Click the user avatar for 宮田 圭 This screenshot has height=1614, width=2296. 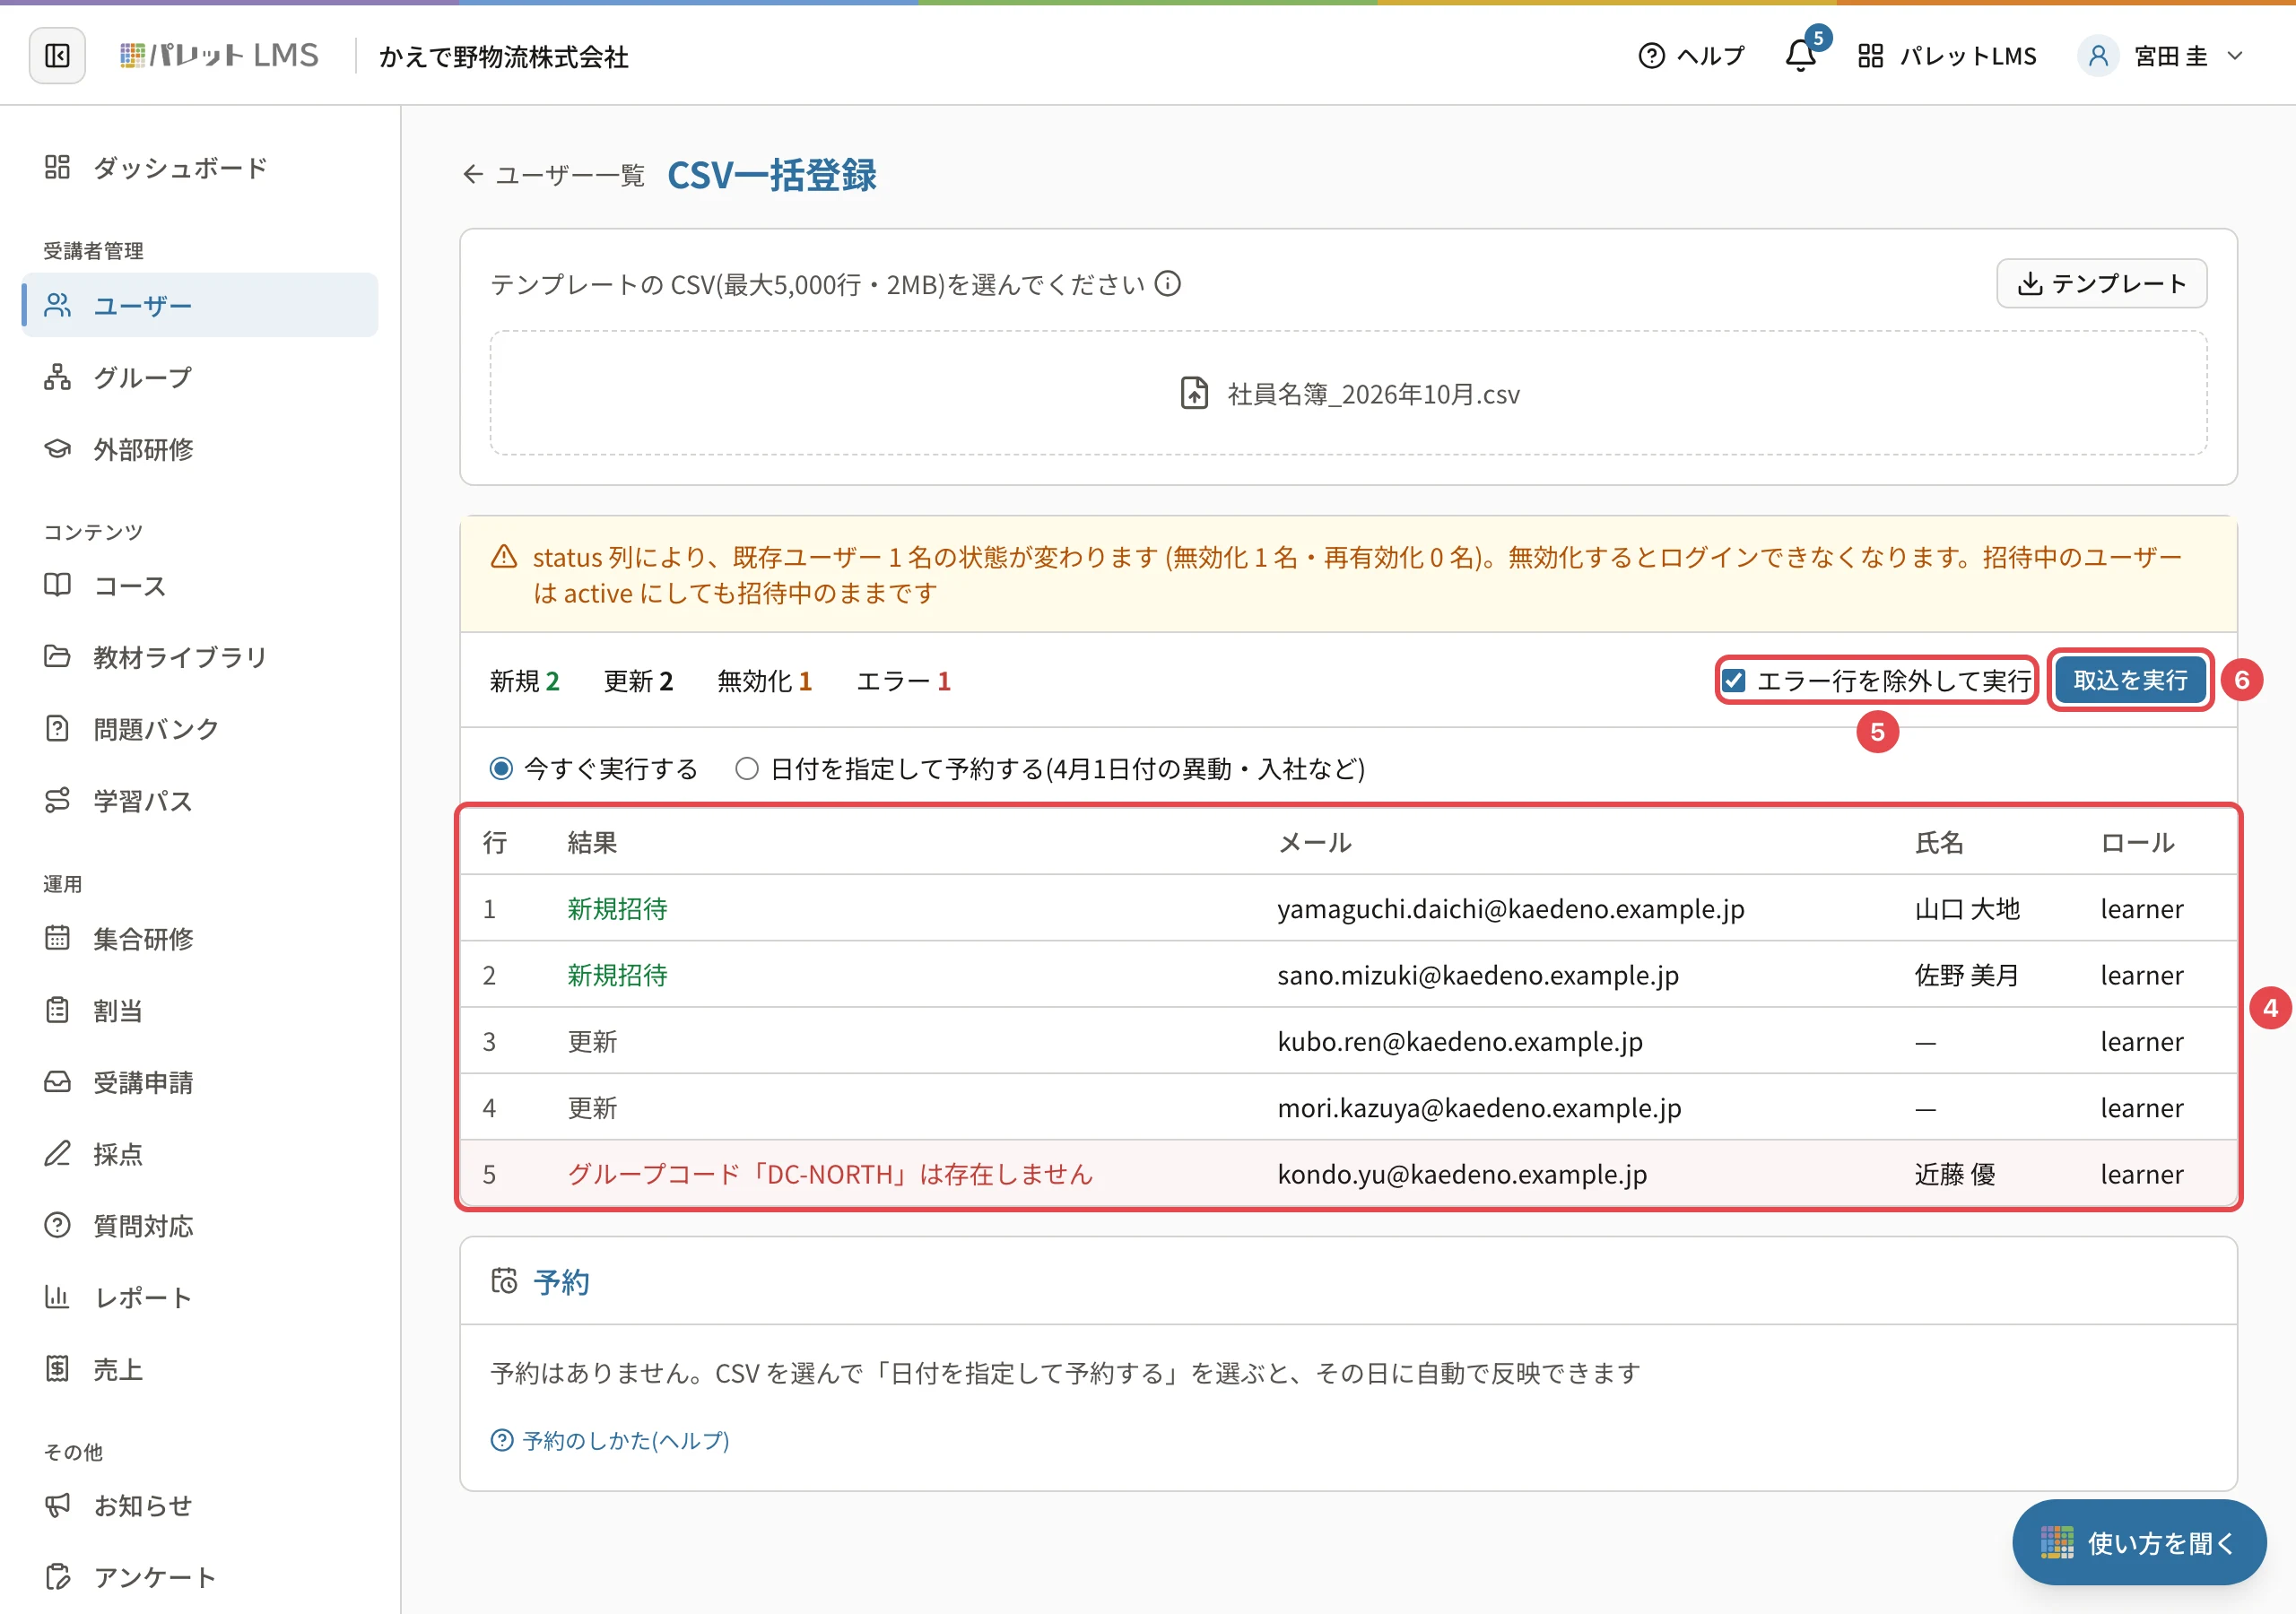pos(2098,56)
